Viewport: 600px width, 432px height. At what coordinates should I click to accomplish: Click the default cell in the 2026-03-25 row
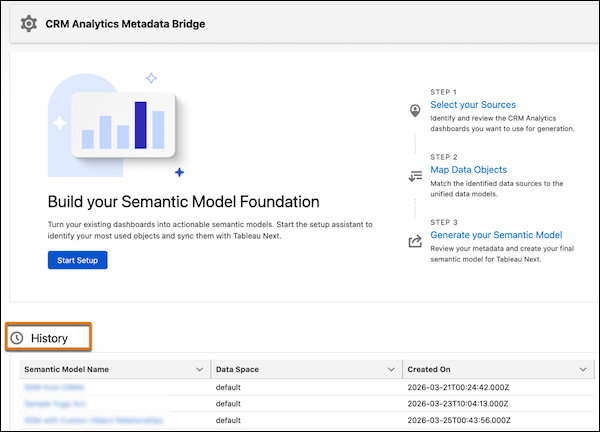[x=228, y=420]
